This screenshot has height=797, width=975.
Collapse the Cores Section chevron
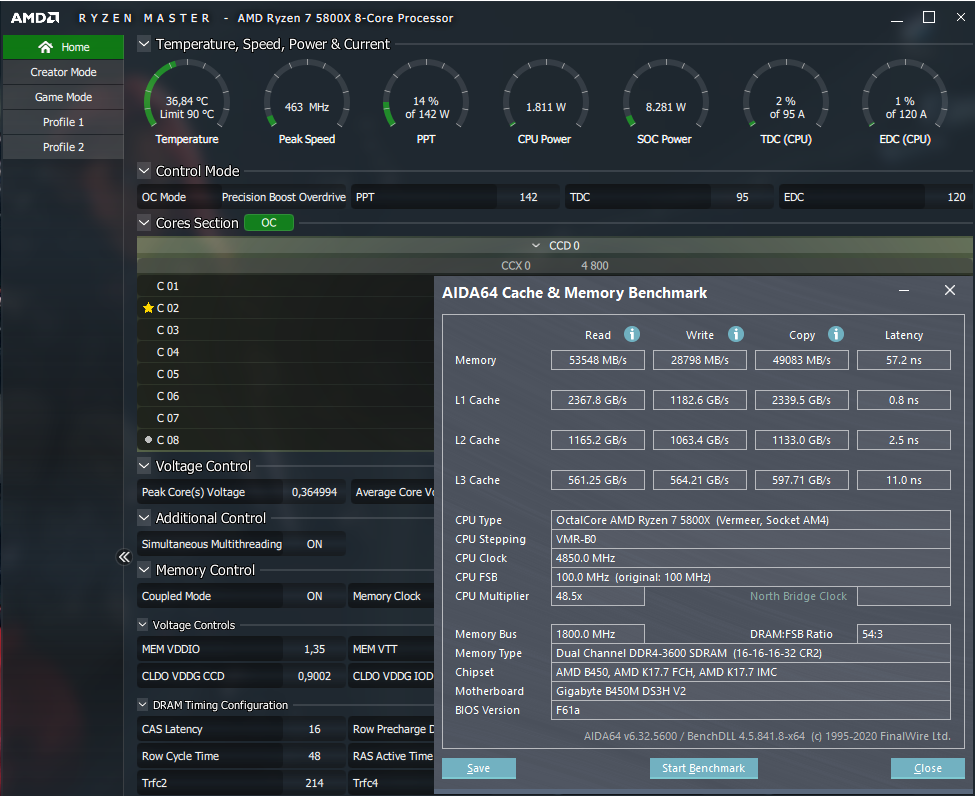[x=144, y=223]
